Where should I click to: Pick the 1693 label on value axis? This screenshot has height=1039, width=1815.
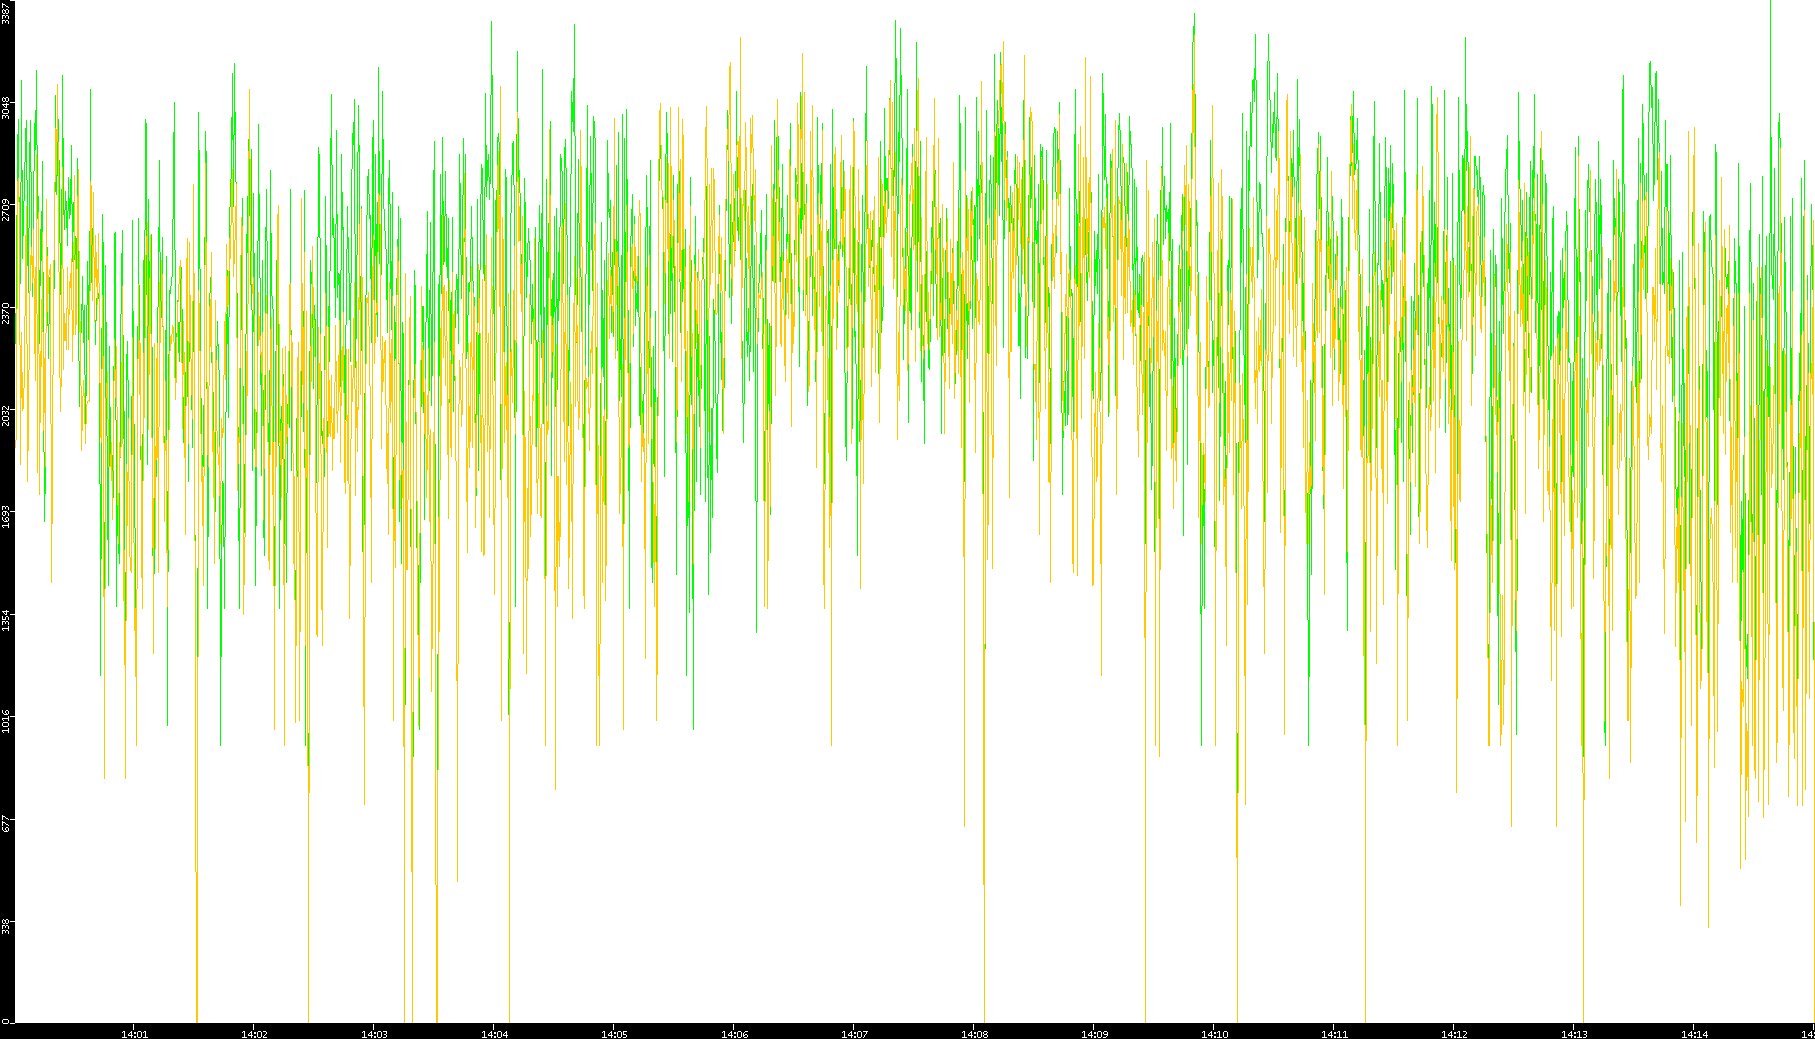pos(6,518)
